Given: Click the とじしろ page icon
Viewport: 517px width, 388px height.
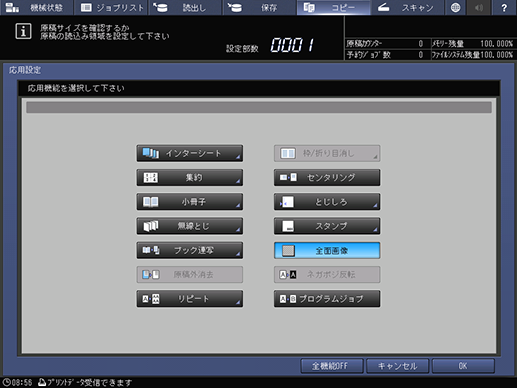Looking at the screenshot, I should point(287,202).
